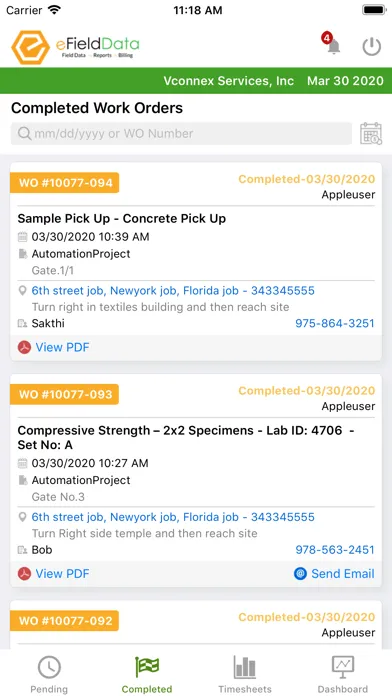
Task: Go to the Dashboard tab
Action: click(343, 674)
